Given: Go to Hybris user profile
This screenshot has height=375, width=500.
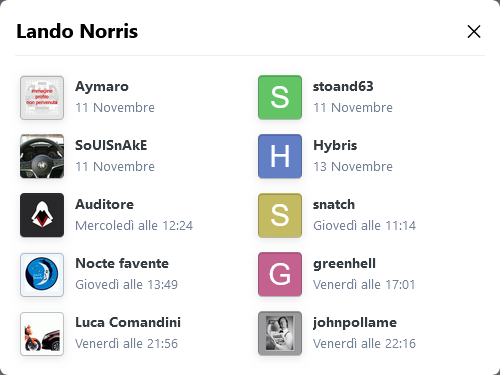Looking at the screenshot, I should [x=335, y=146].
